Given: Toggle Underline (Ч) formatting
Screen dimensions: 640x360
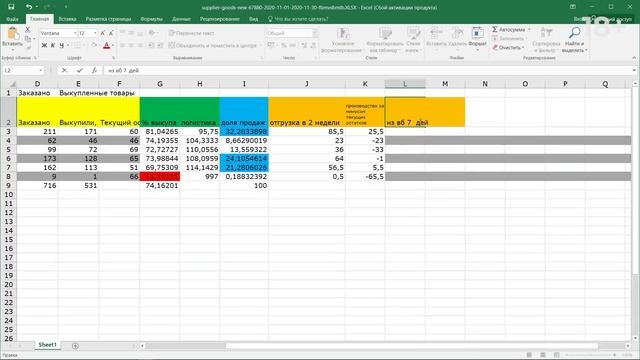Looking at the screenshot, I should tap(62, 45).
